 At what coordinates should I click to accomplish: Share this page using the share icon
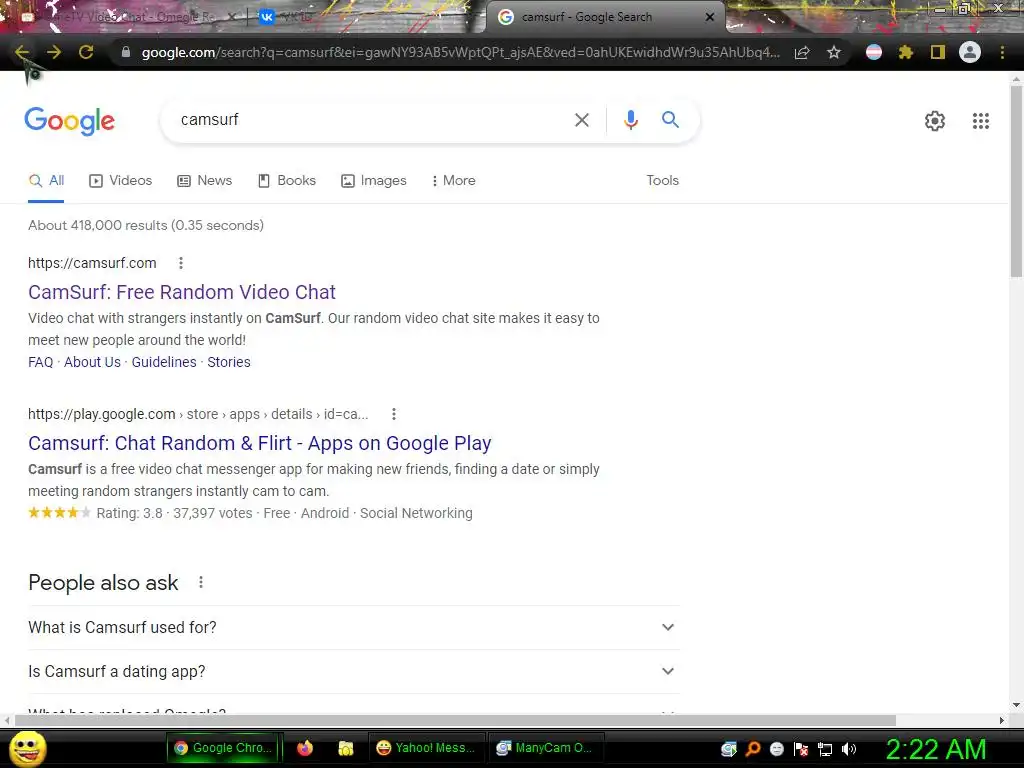pos(802,52)
